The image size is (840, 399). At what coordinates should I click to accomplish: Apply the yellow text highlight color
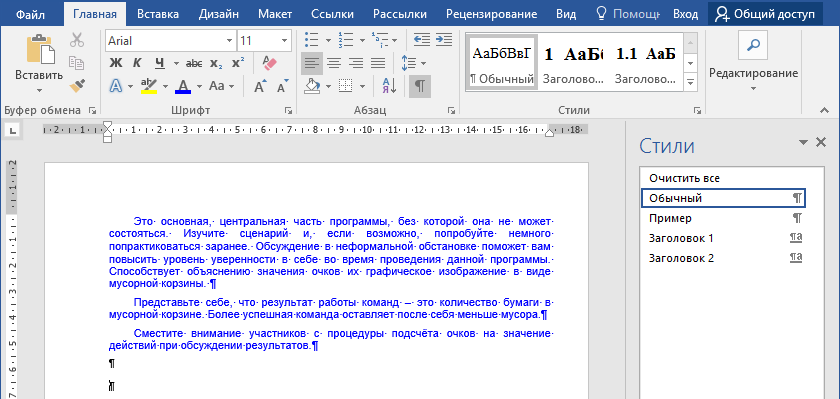coord(148,86)
